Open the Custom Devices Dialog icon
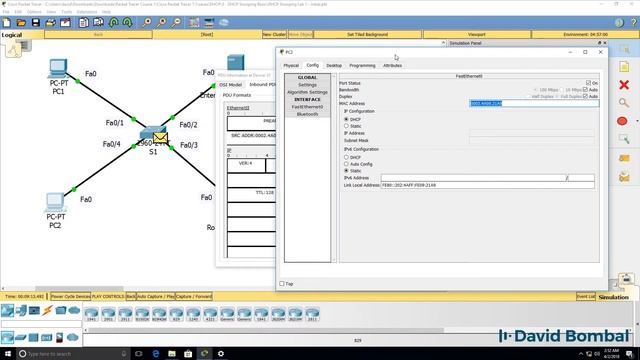 click(209, 22)
